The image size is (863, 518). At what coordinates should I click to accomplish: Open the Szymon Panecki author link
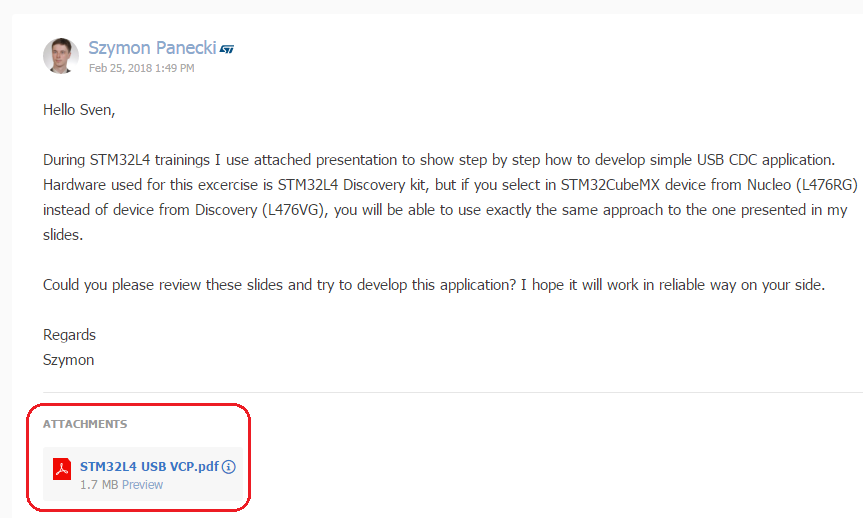[x=152, y=47]
